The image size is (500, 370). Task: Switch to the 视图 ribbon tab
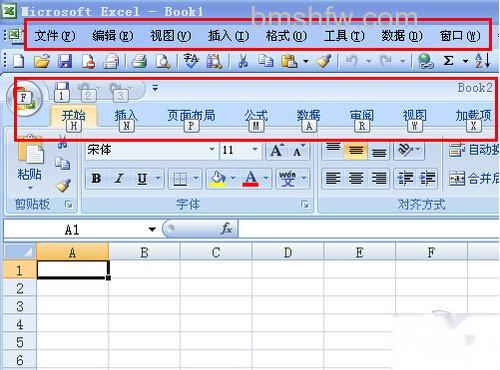414,116
